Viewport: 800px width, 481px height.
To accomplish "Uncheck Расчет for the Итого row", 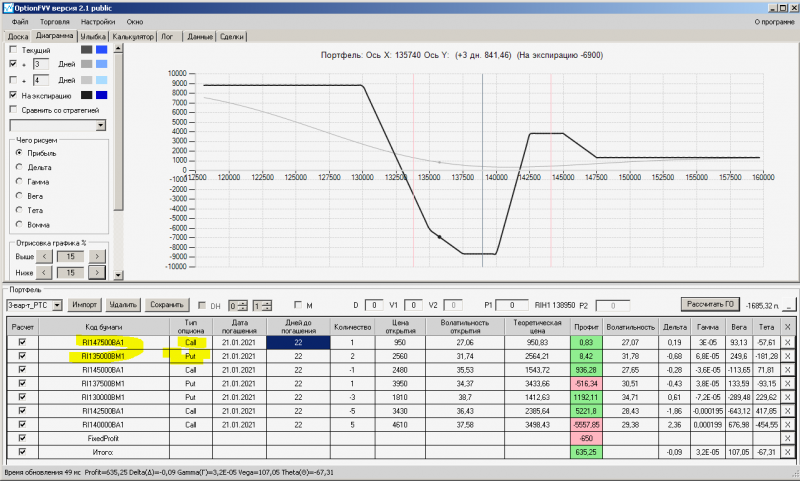I will (x=22, y=451).
